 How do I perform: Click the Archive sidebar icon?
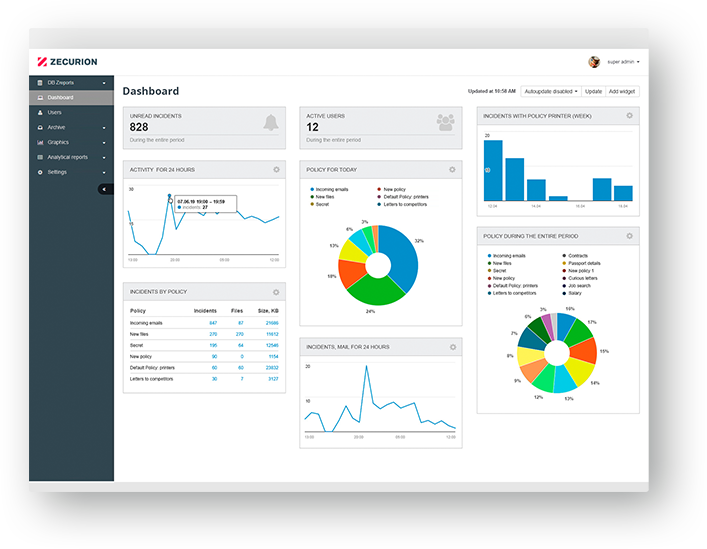pyautogui.click(x=40, y=127)
